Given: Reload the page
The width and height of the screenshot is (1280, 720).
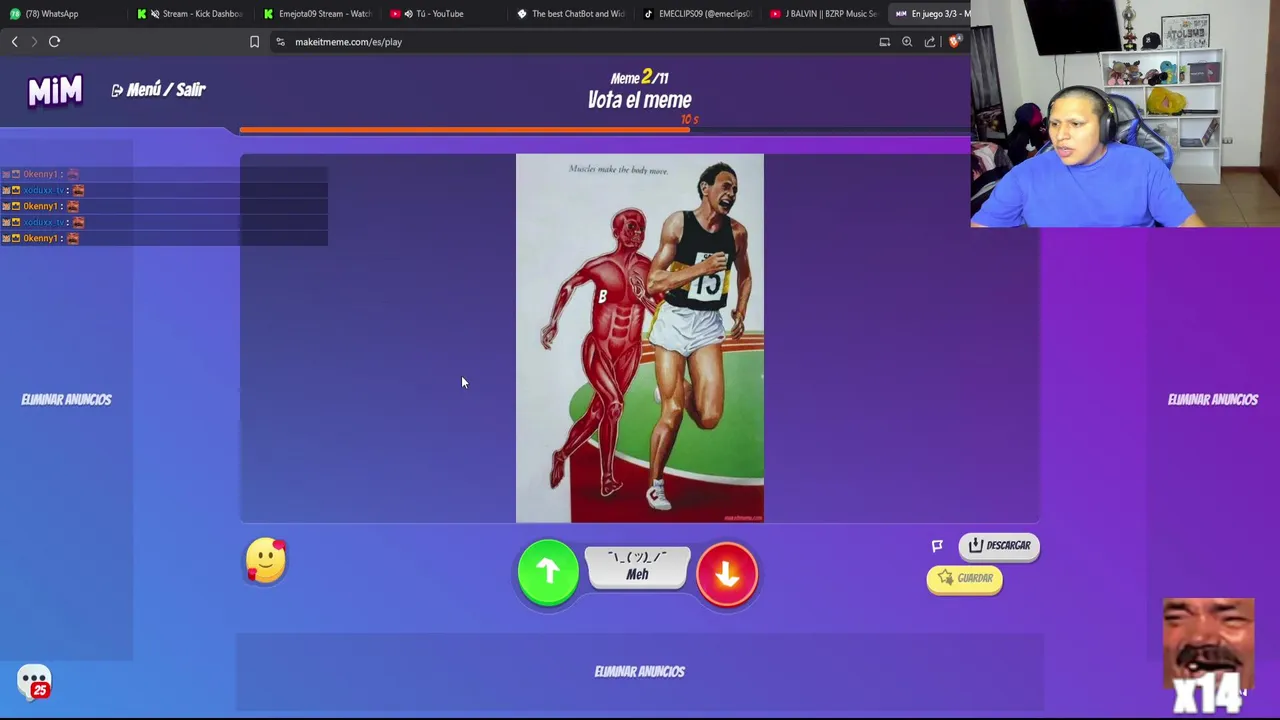Looking at the screenshot, I should (55, 42).
